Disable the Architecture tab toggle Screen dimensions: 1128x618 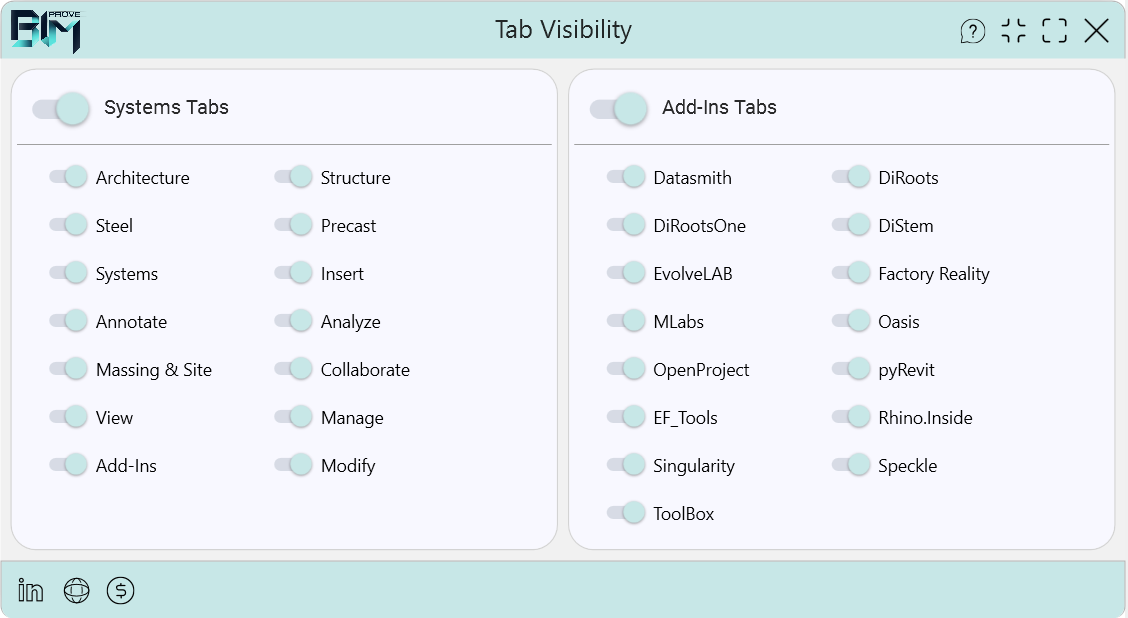tap(69, 177)
